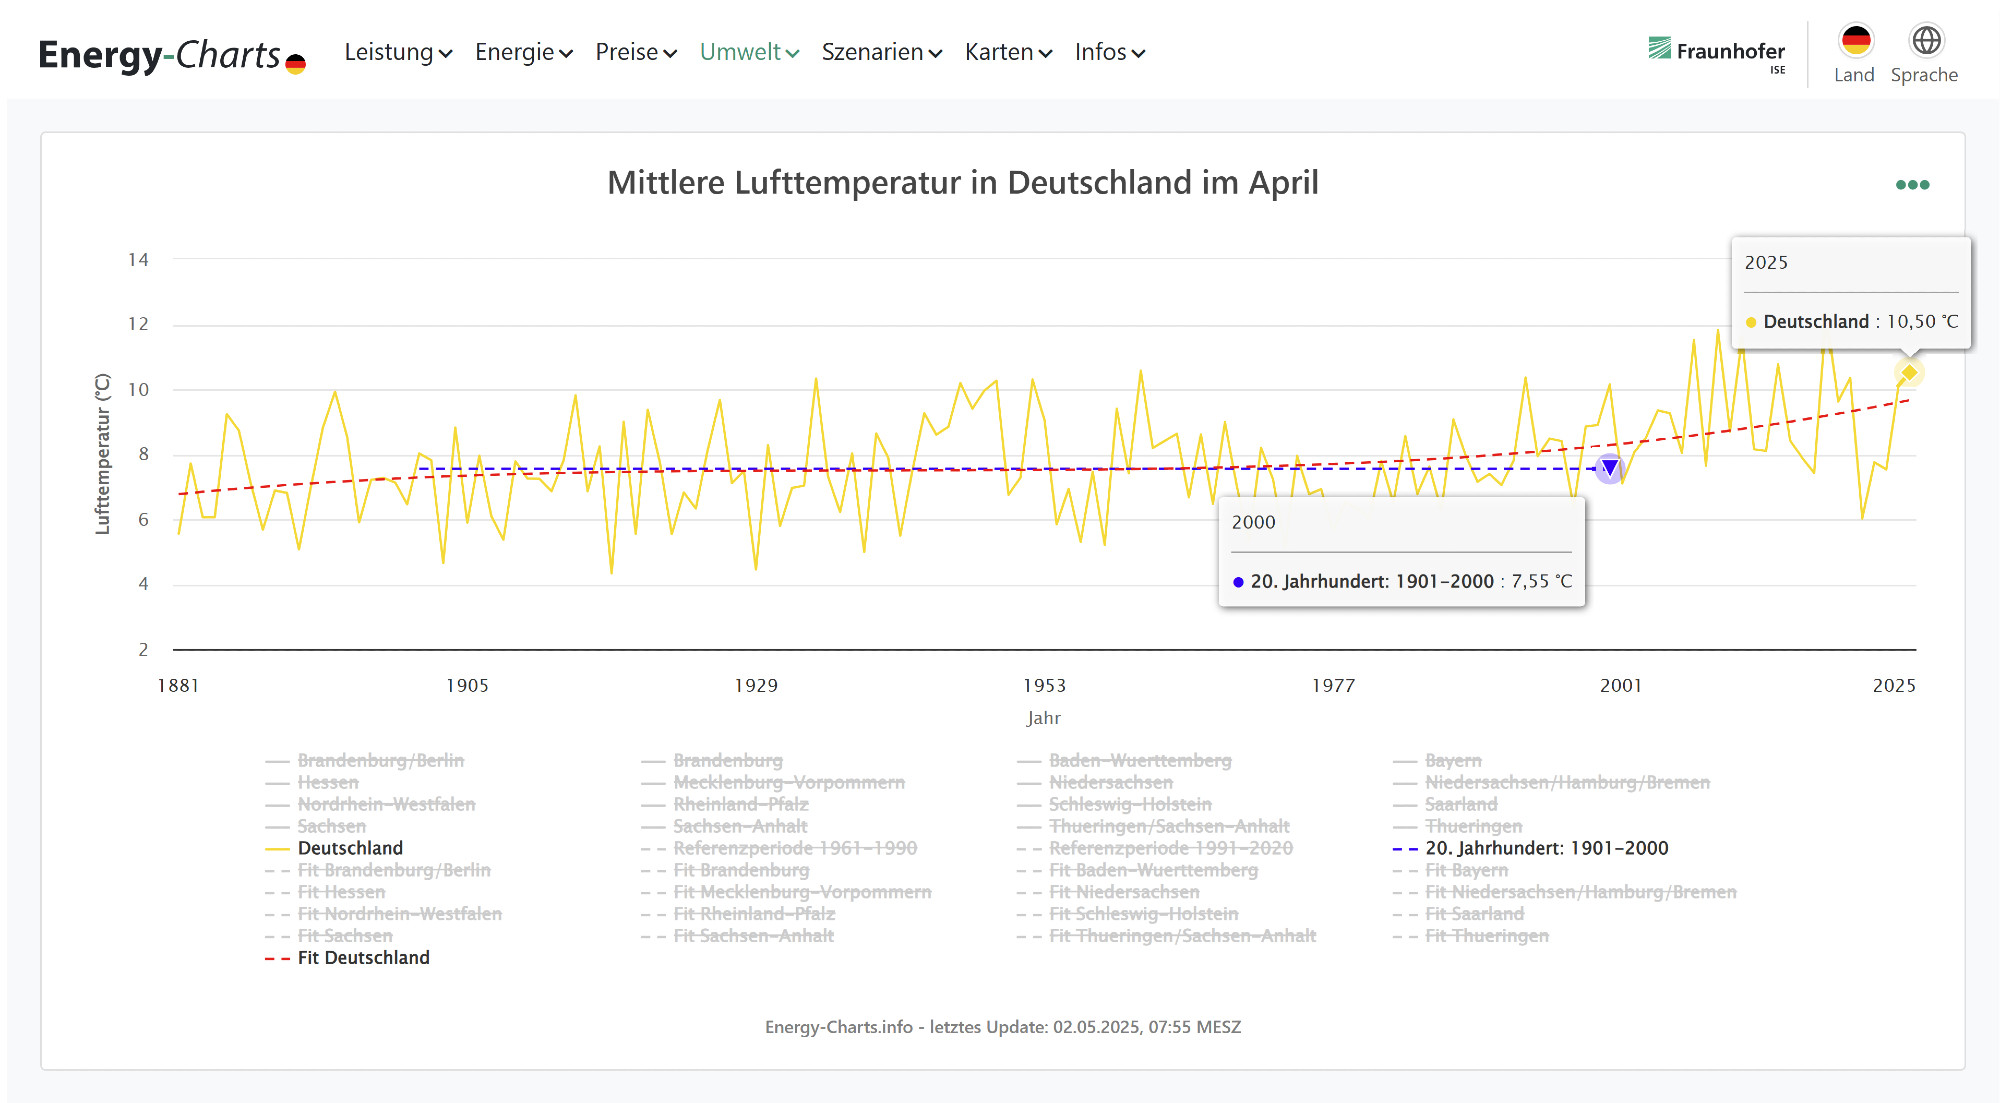
Task: Show Fit Brandenburg trend line
Action: (725, 870)
